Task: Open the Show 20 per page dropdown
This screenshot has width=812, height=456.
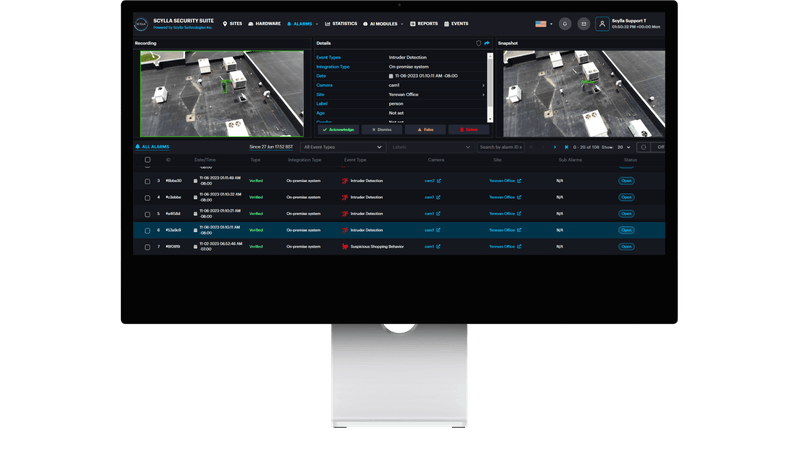Action: coord(624,147)
